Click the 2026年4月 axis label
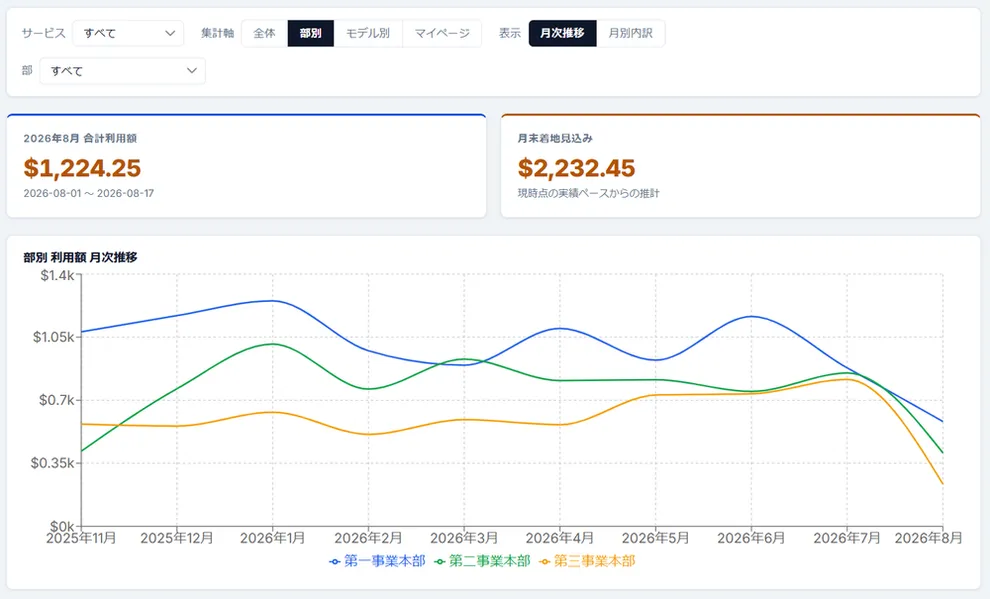 [559, 538]
